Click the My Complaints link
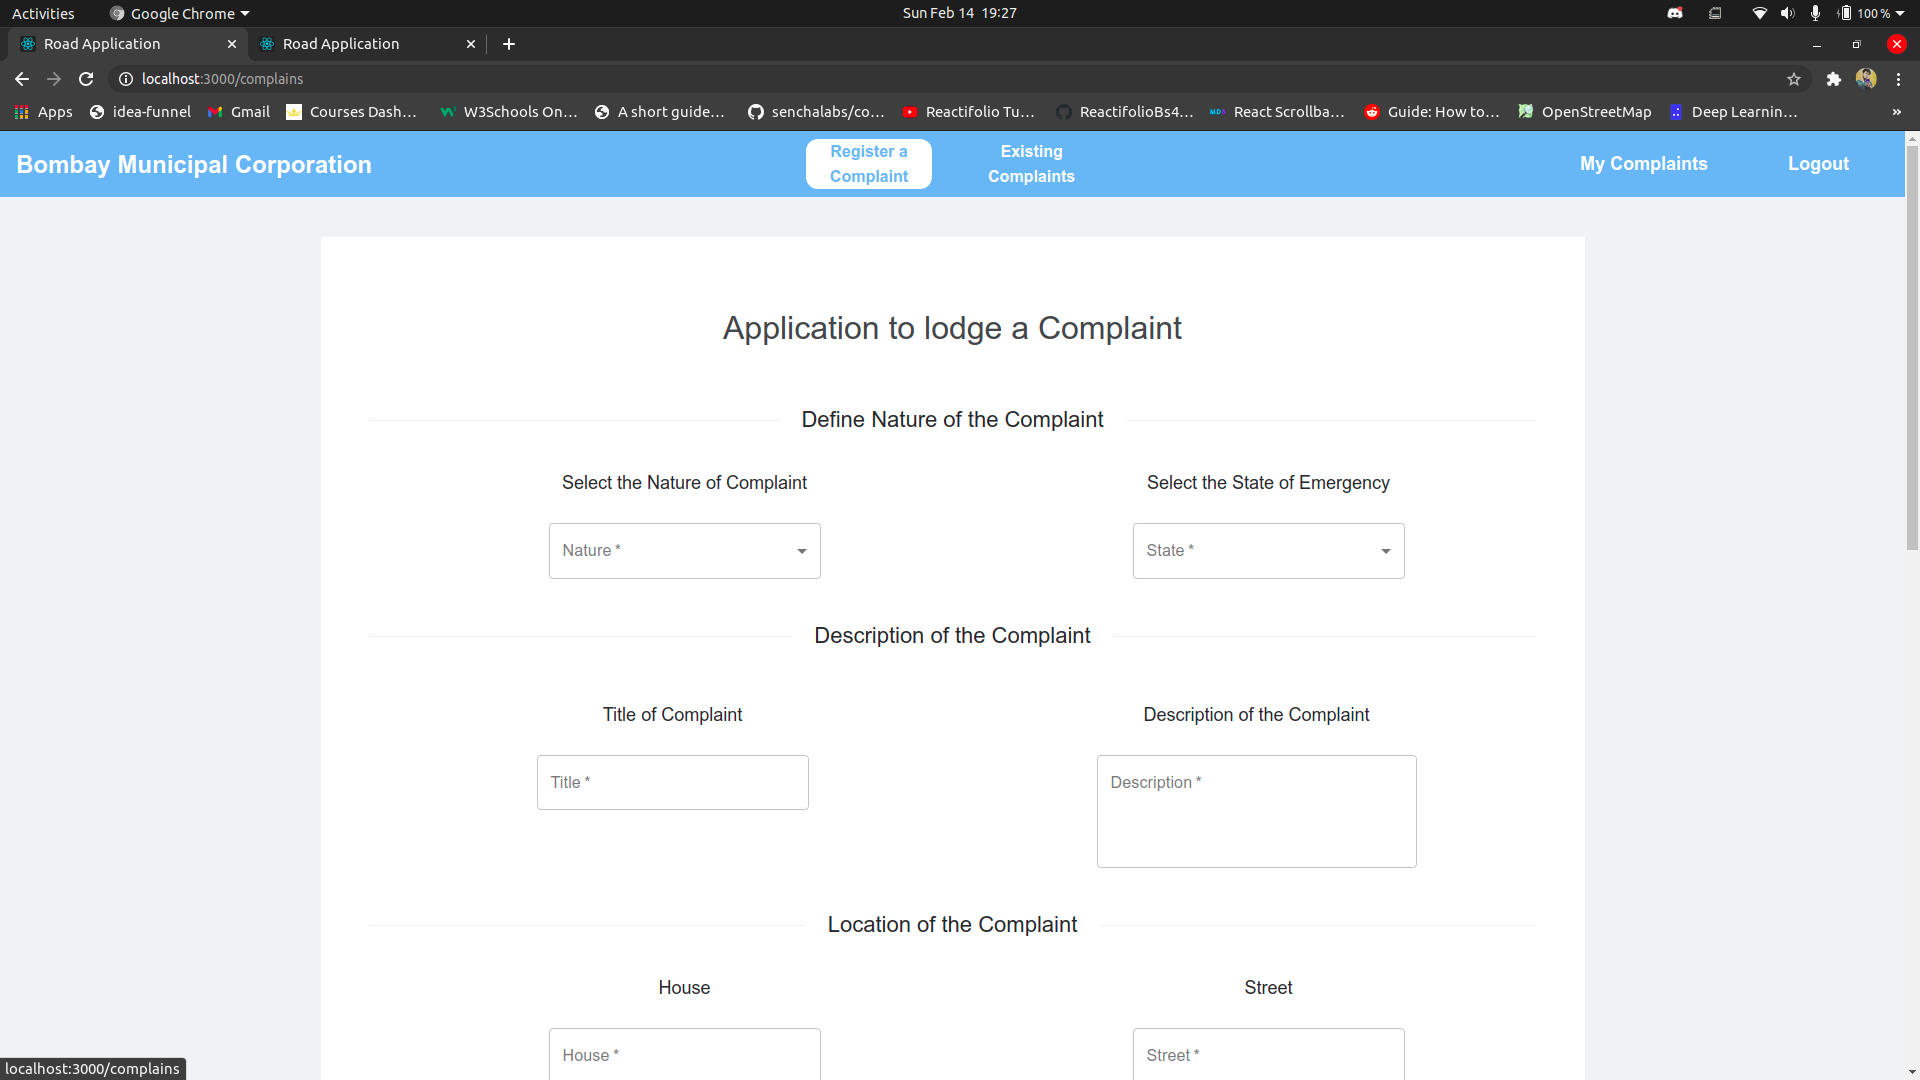 [1643, 164]
